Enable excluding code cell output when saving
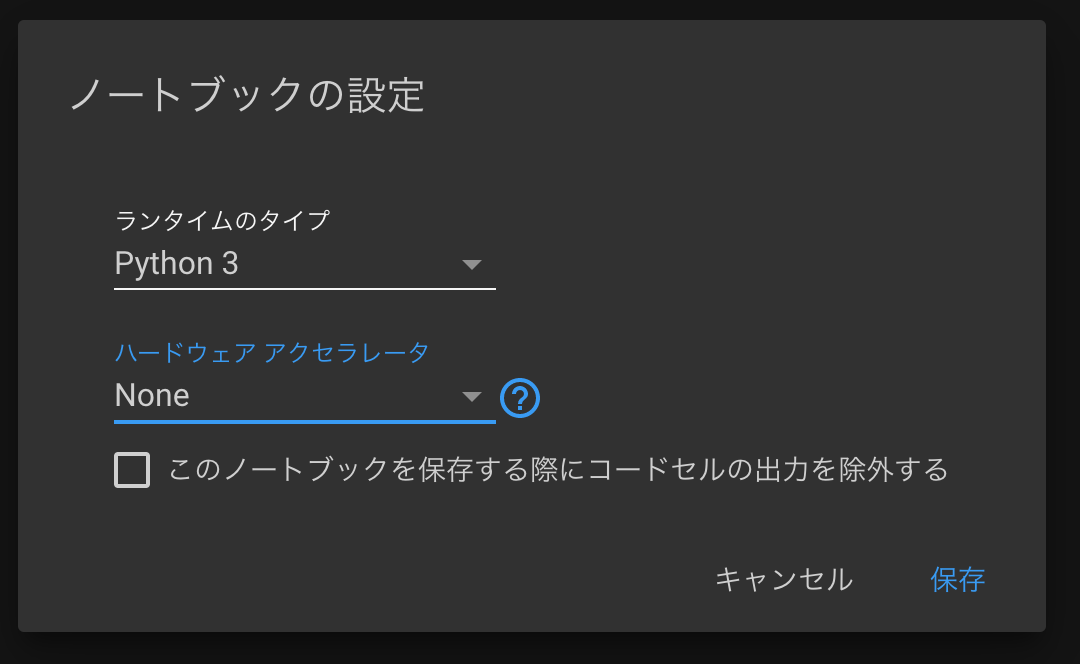Viewport: 1080px width, 664px height. pyautogui.click(x=131, y=469)
